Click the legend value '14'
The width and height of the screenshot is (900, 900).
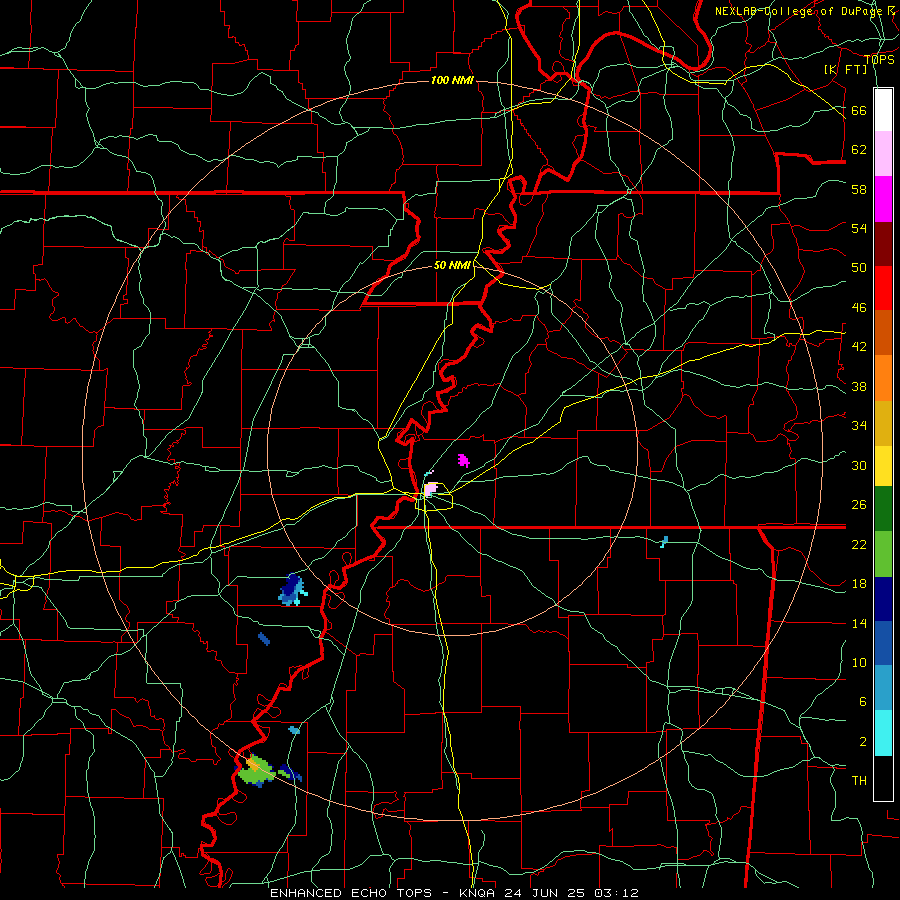tap(859, 623)
